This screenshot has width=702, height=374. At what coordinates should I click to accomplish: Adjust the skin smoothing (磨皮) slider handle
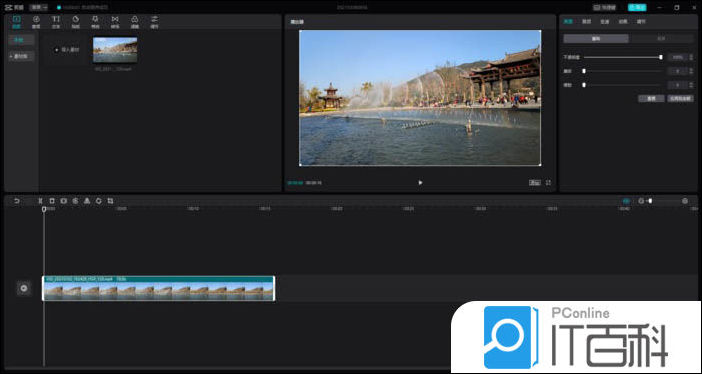(x=584, y=71)
